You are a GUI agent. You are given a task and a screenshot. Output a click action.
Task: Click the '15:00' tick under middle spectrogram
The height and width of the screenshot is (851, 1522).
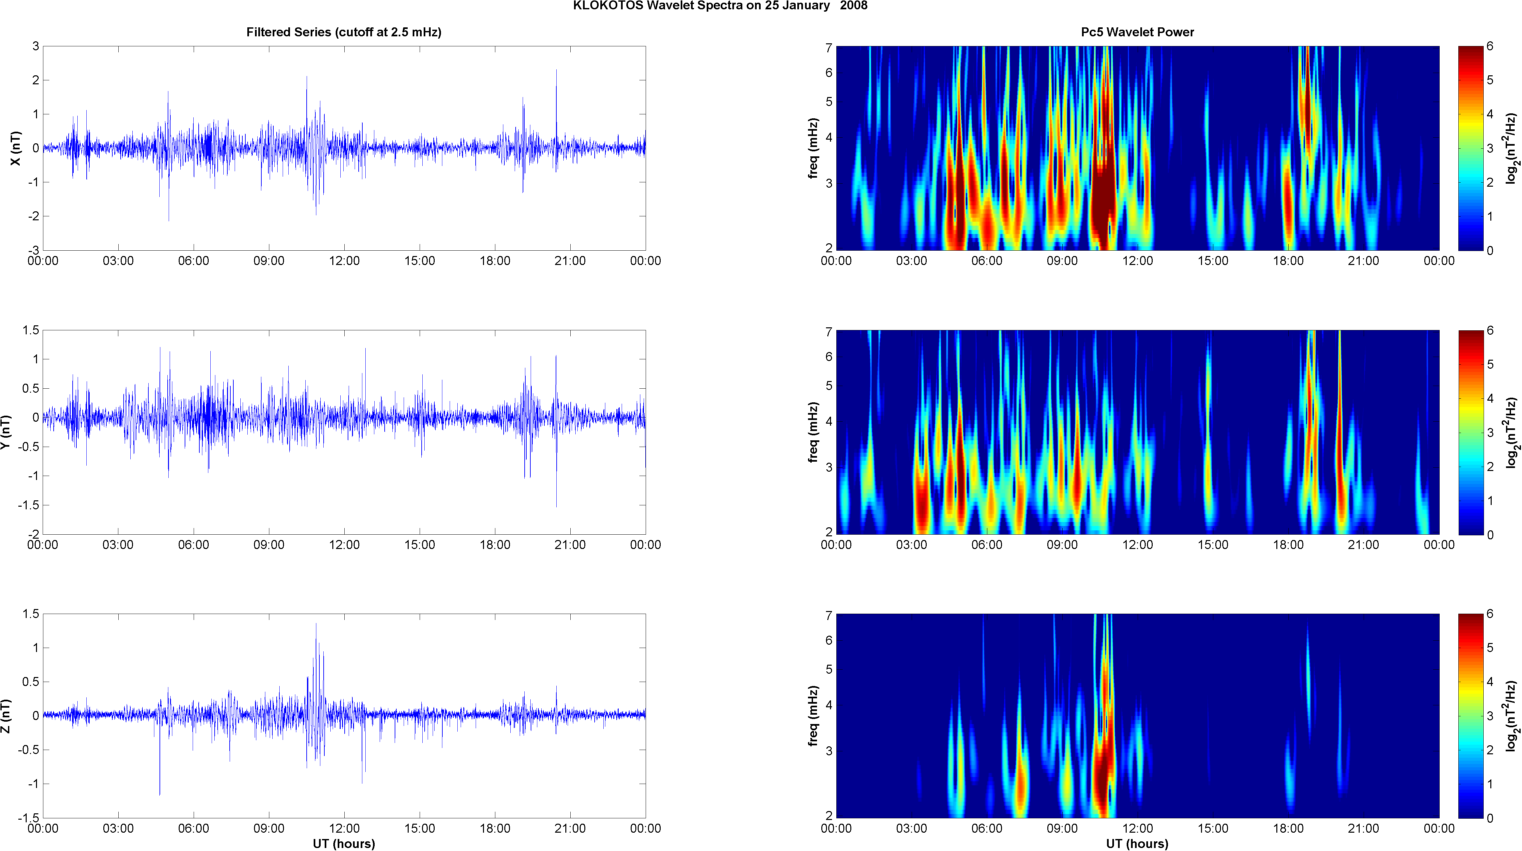(1213, 545)
